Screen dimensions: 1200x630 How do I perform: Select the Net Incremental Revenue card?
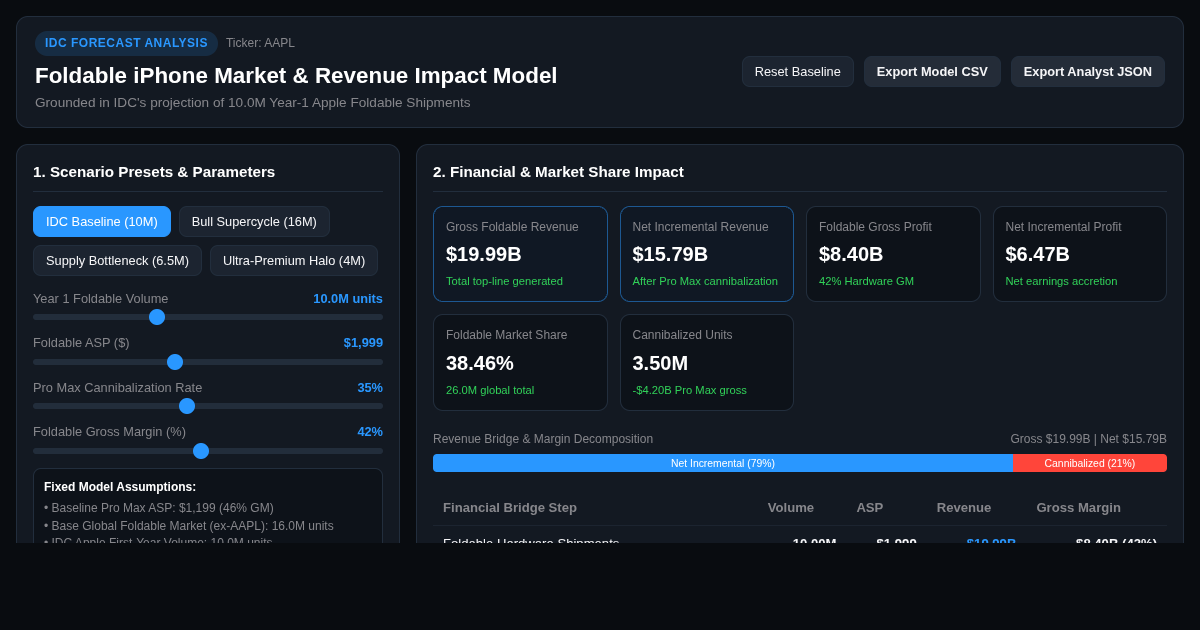(x=707, y=254)
